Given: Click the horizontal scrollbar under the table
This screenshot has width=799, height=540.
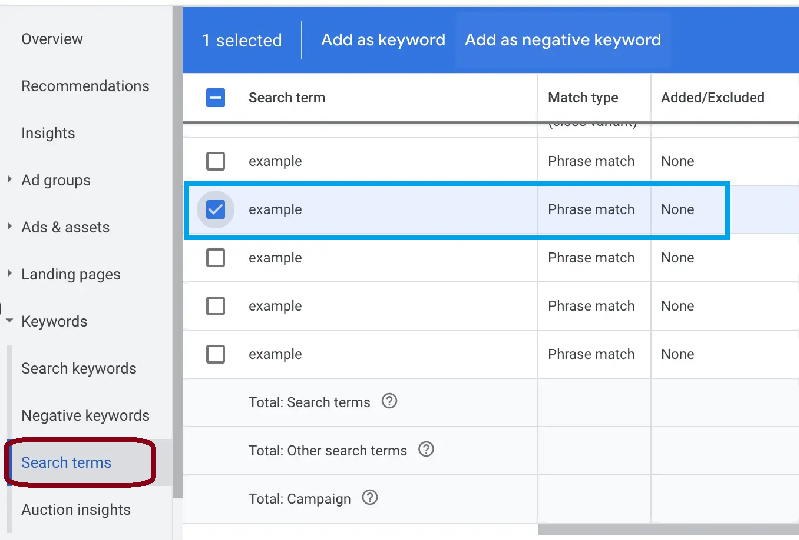Looking at the screenshot, I should pyautogui.click(x=668, y=530).
